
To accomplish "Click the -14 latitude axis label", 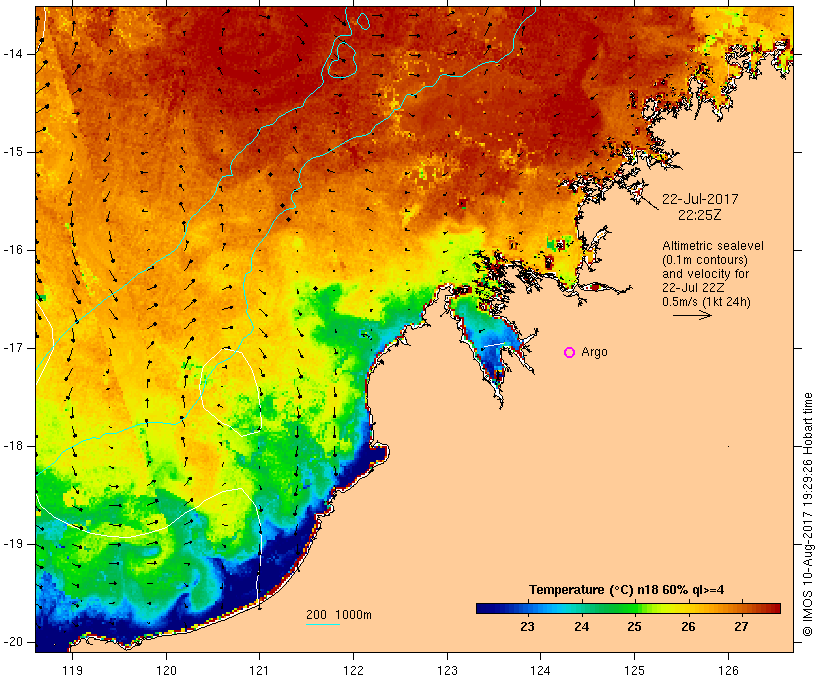I will [x=13, y=54].
